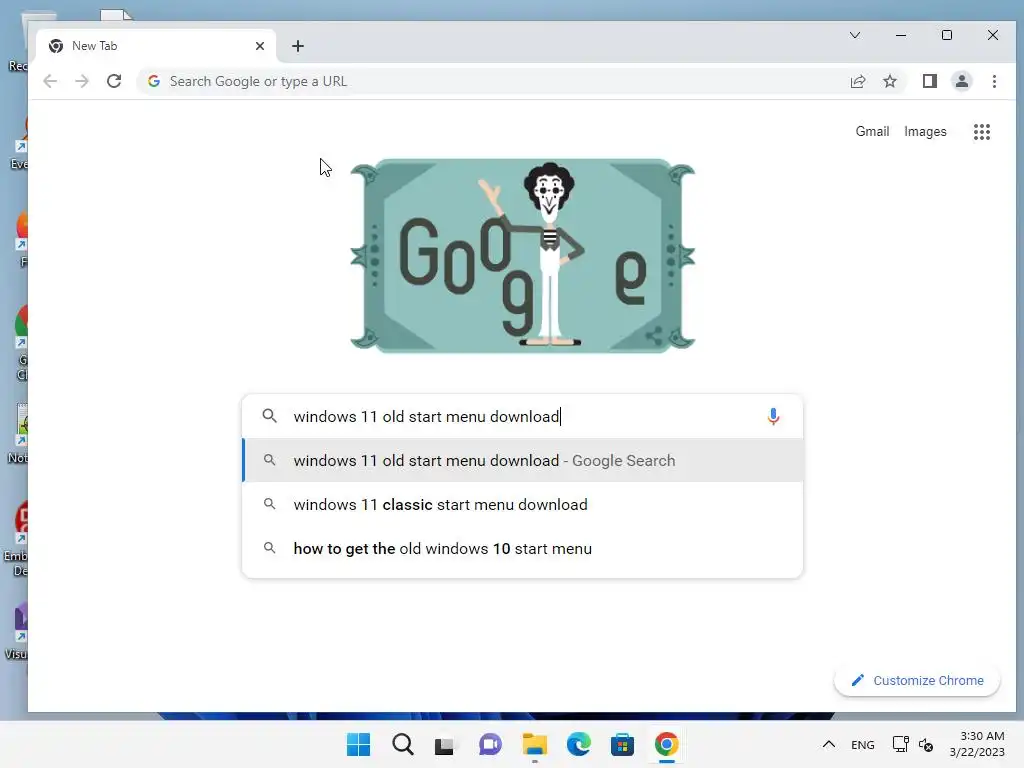Reload the page with refresh icon
1024x768 pixels.
click(x=114, y=81)
